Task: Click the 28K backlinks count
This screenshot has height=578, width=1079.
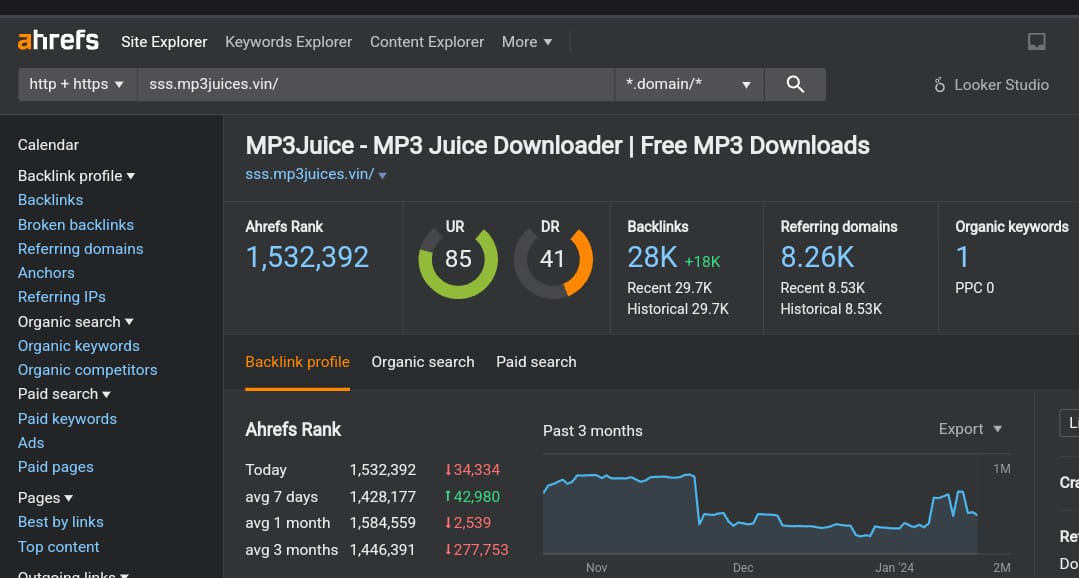Action: (652, 258)
